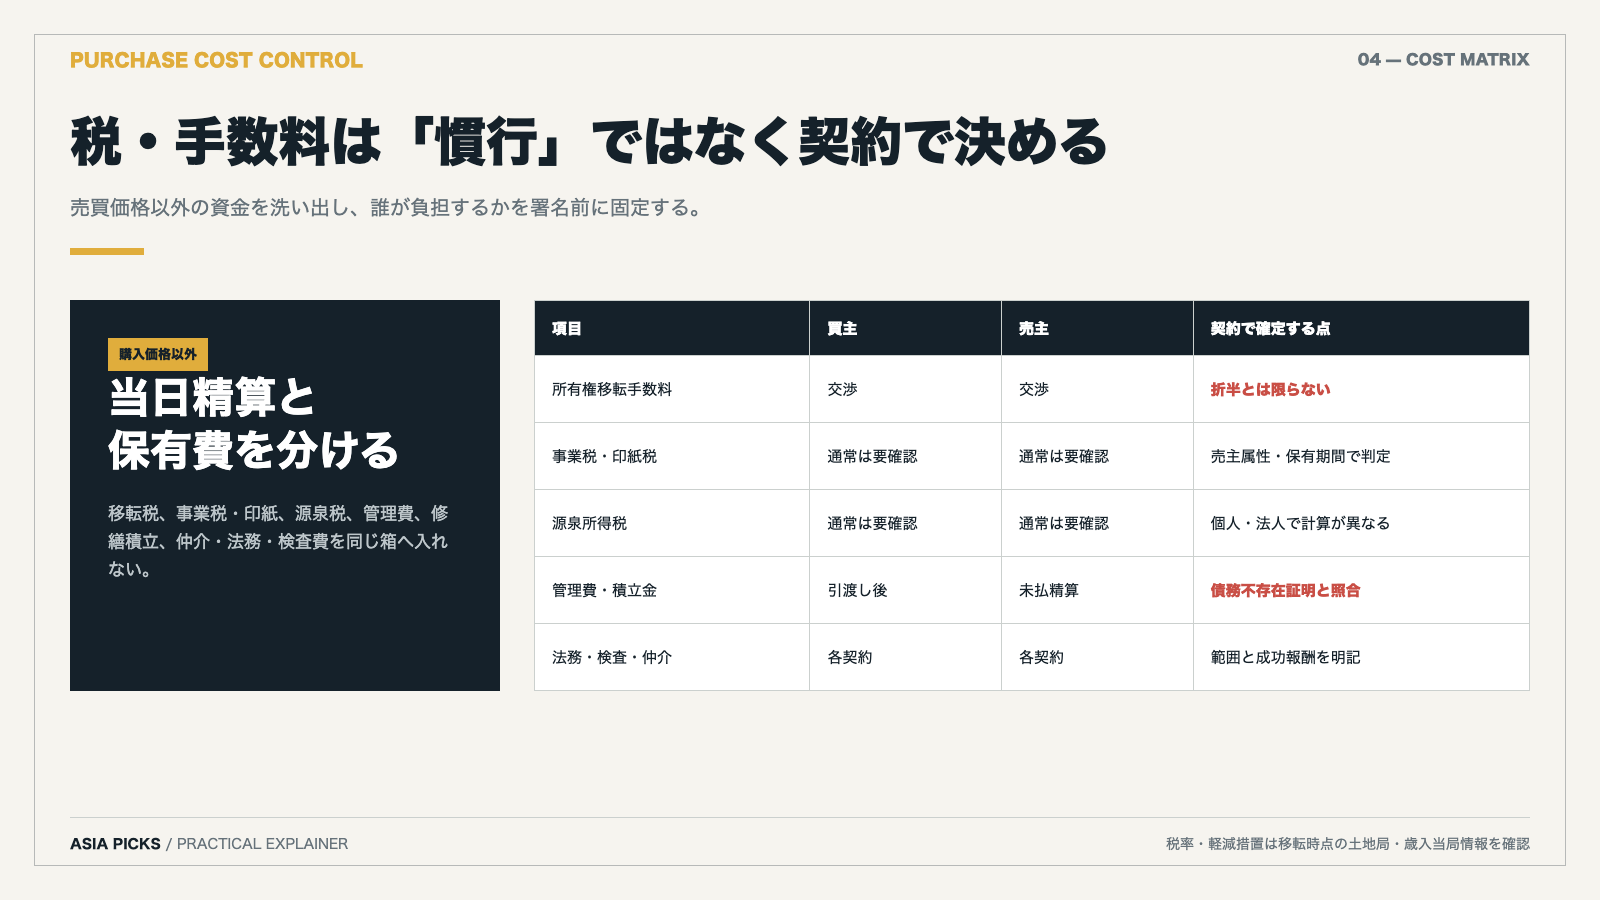Click 各契約 in the 売主 column
Screen dimensions: 1600x900
(1042, 657)
